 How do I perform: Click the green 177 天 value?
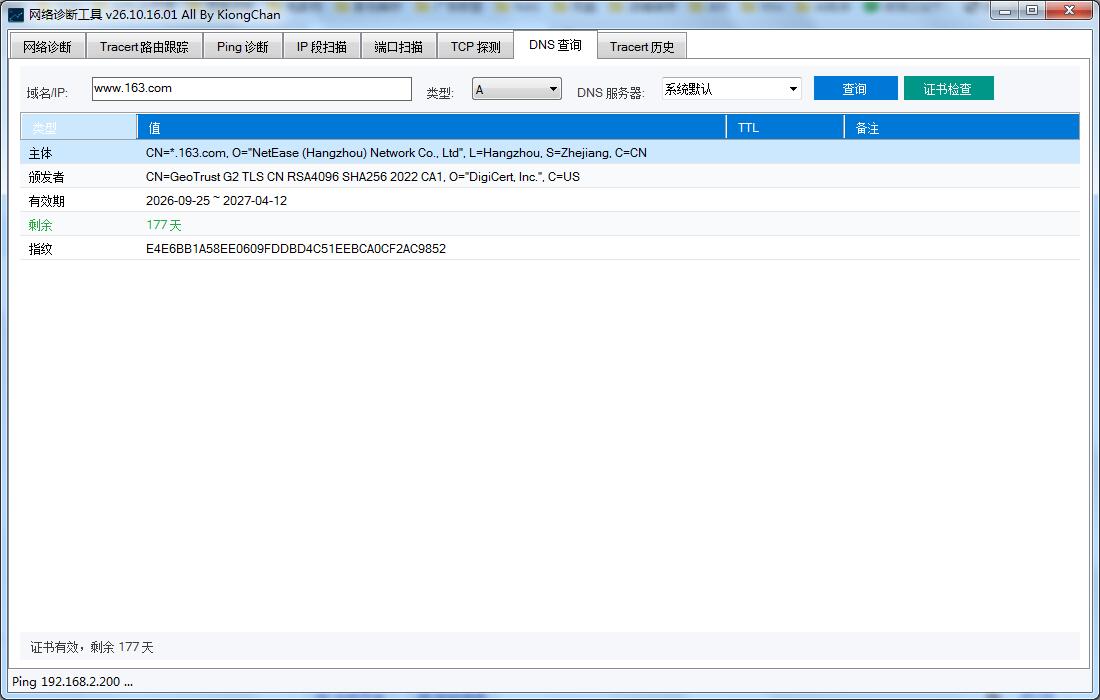tap(163, 224)
